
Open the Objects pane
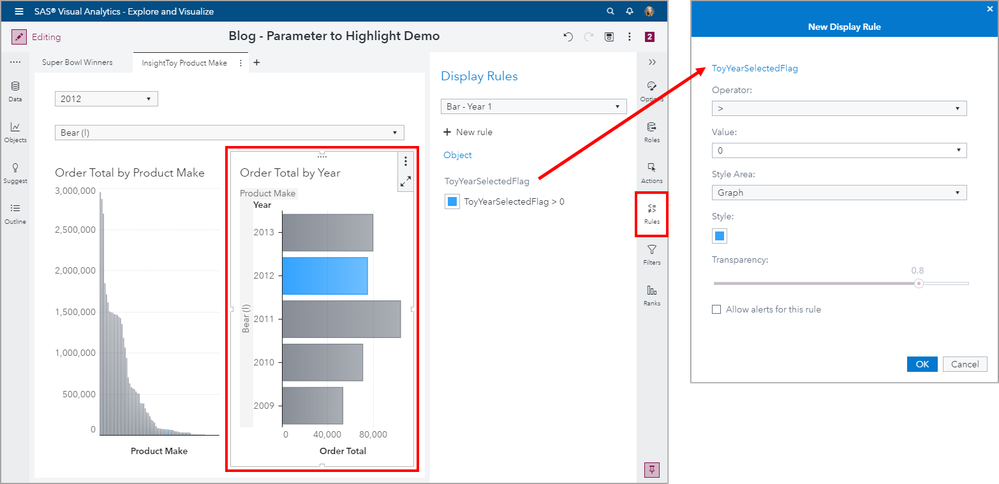[x=15, y=132]
